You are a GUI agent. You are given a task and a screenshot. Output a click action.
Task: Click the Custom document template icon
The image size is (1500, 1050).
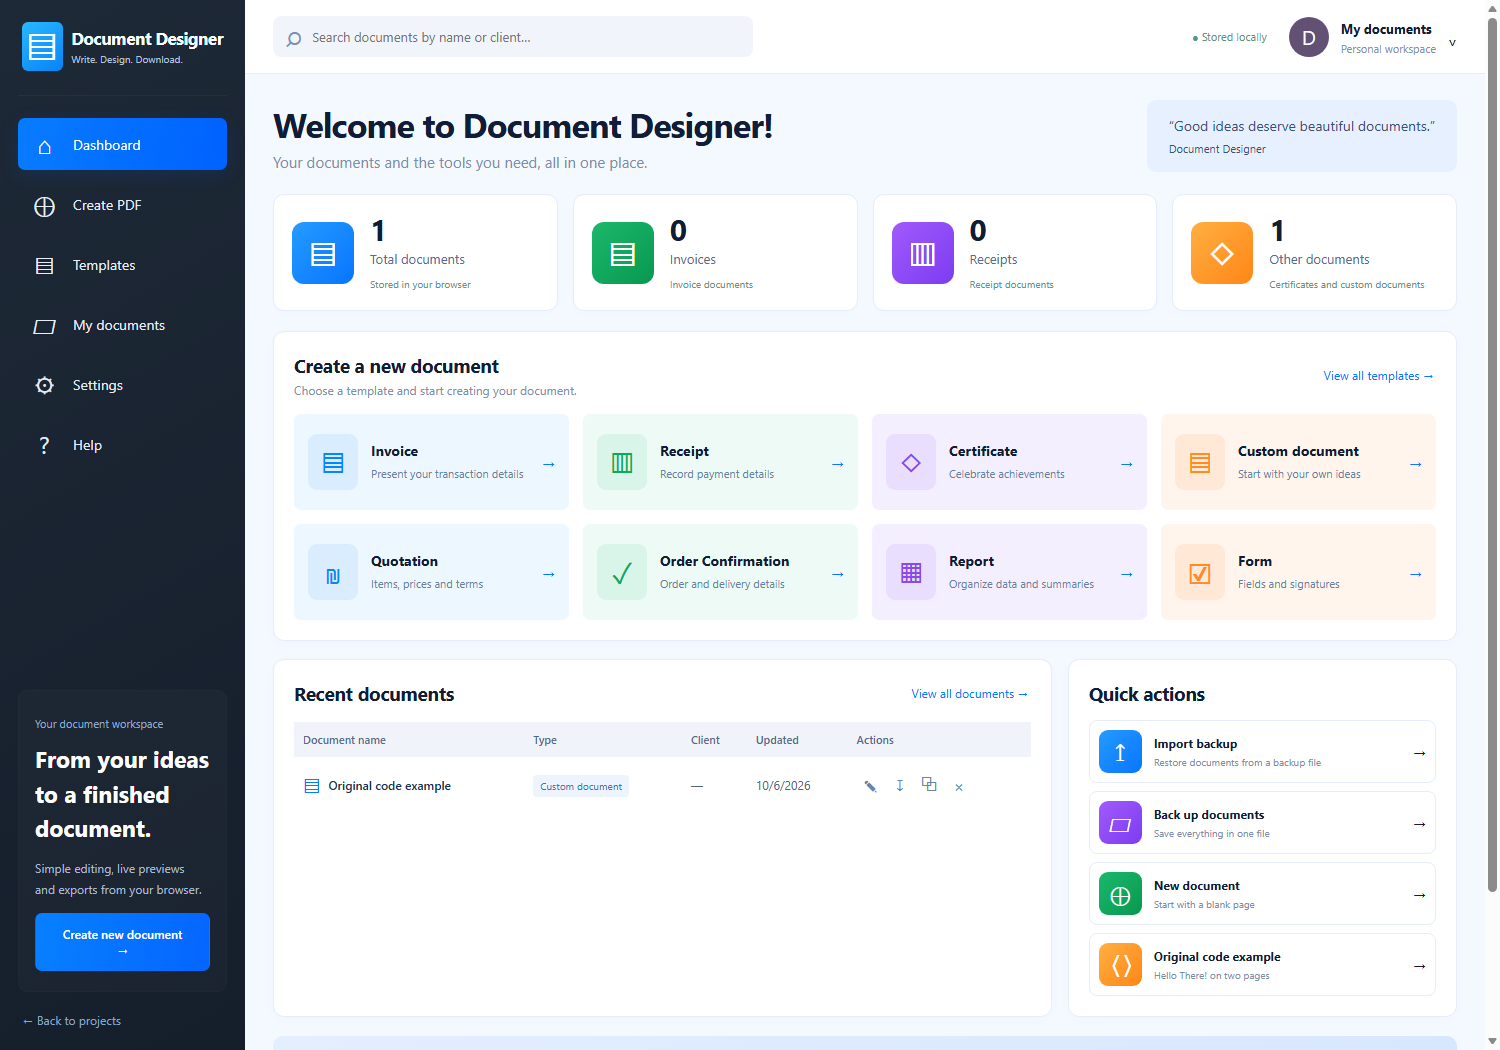1200,462
